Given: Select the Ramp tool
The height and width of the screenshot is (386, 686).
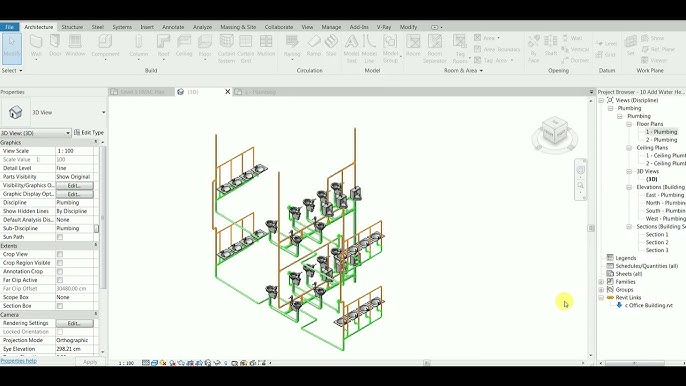Looking at the screenshot, I should pyautogui.click(x=313, y=46).
